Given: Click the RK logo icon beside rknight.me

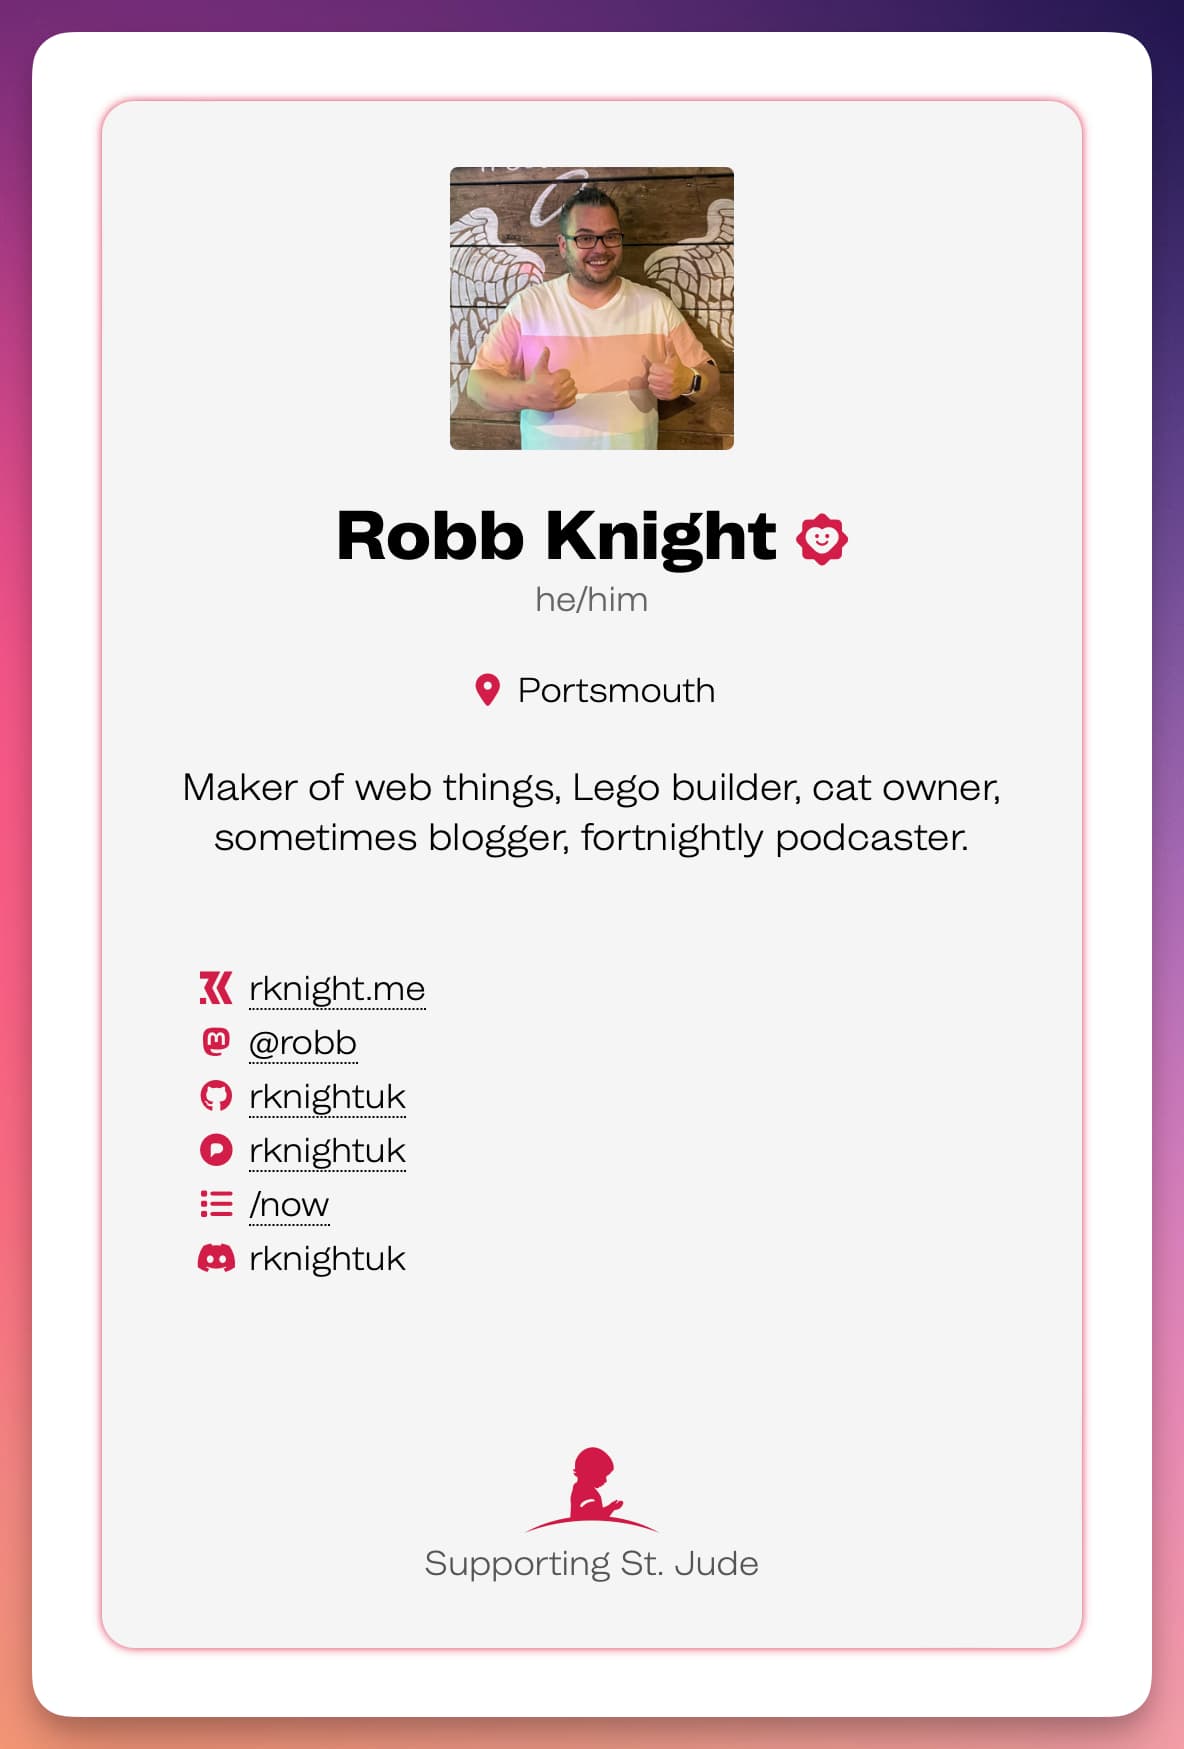Looking at the screenshot, I should pyautogui.click(x=216, y=988).
